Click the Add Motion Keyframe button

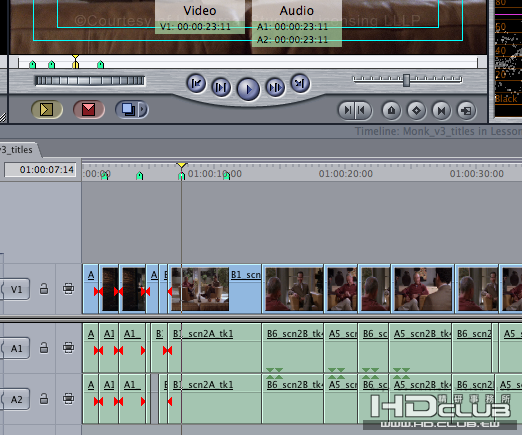click(x=416, y=110)
